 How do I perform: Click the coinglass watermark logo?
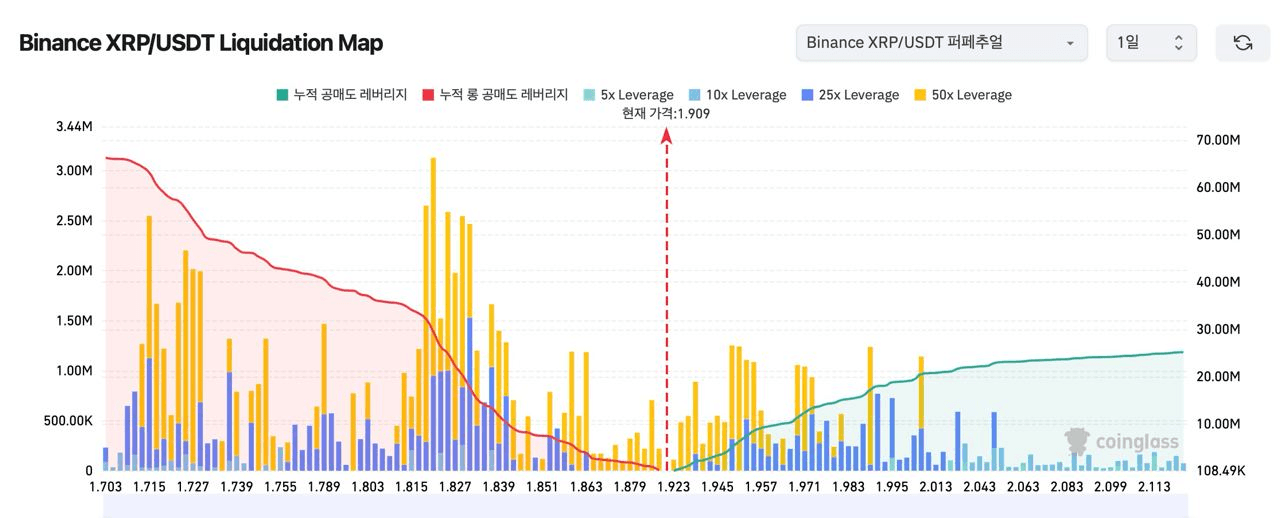(x=1121, y=441)
